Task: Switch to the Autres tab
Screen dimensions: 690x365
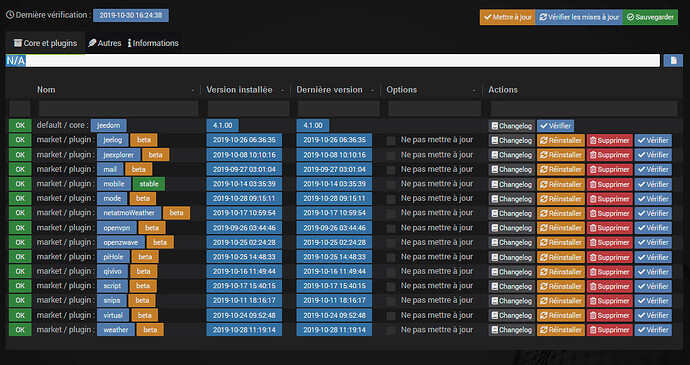Action: 105,43
